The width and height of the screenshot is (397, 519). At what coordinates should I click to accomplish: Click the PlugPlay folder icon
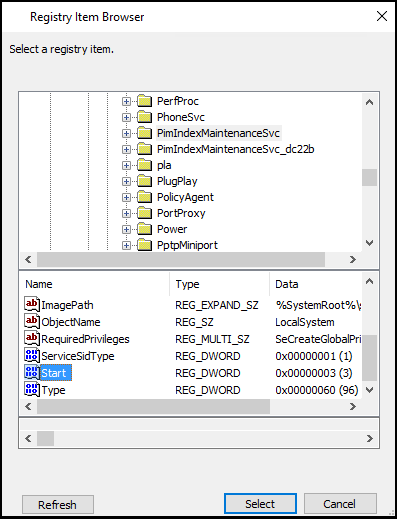[x=145, y=181]
